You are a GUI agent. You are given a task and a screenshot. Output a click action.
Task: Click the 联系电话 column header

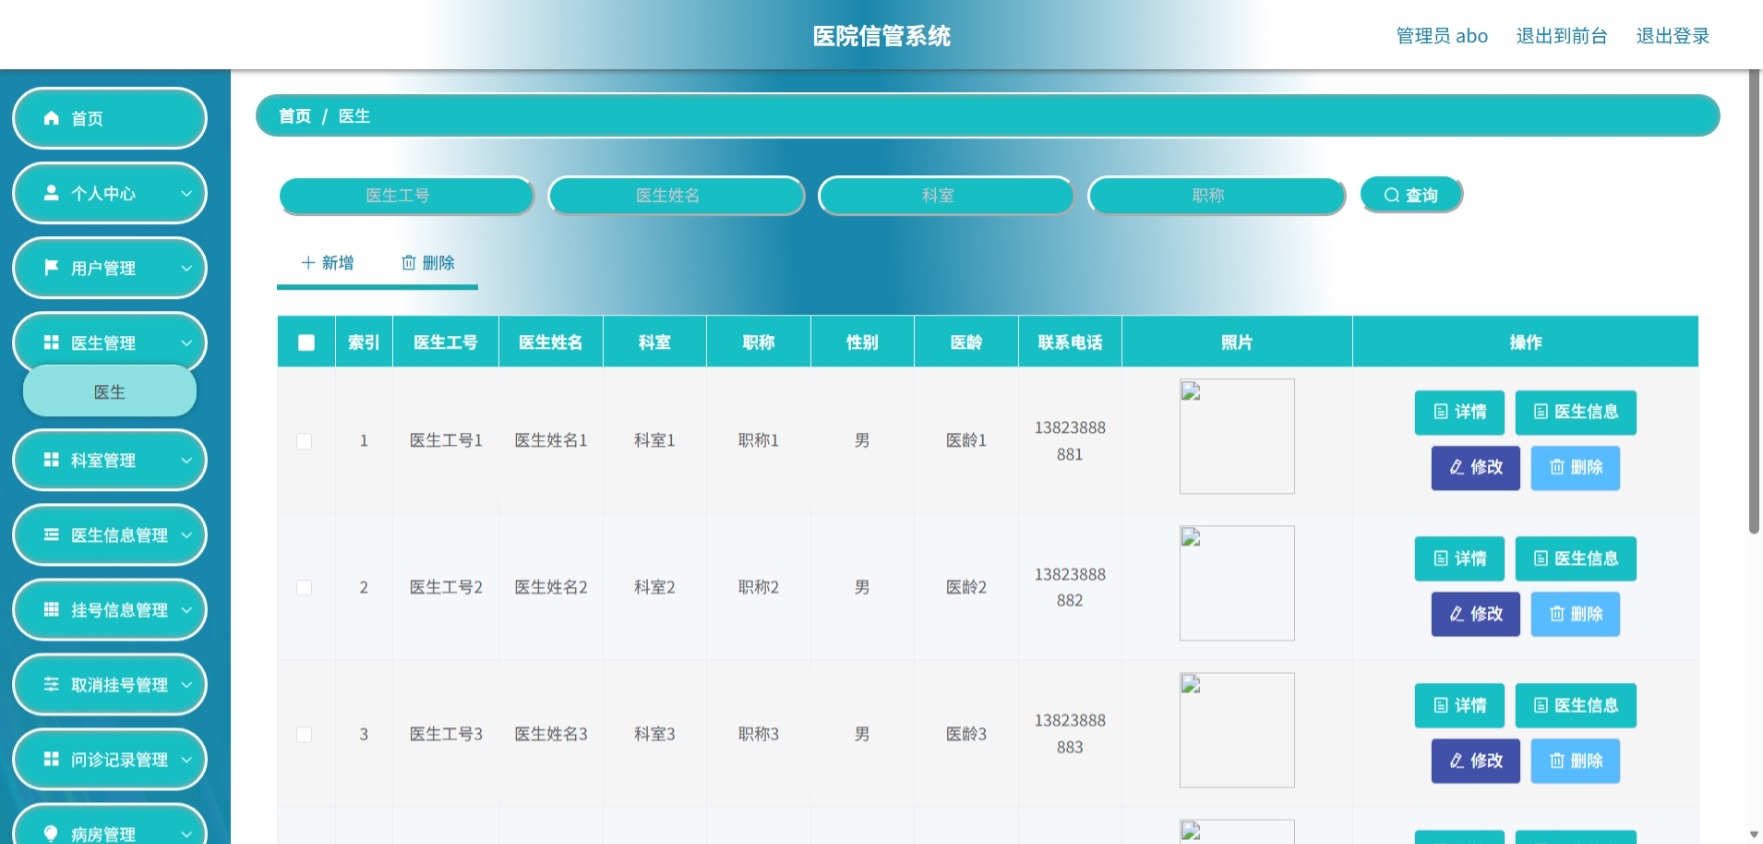click(1070, 342)
